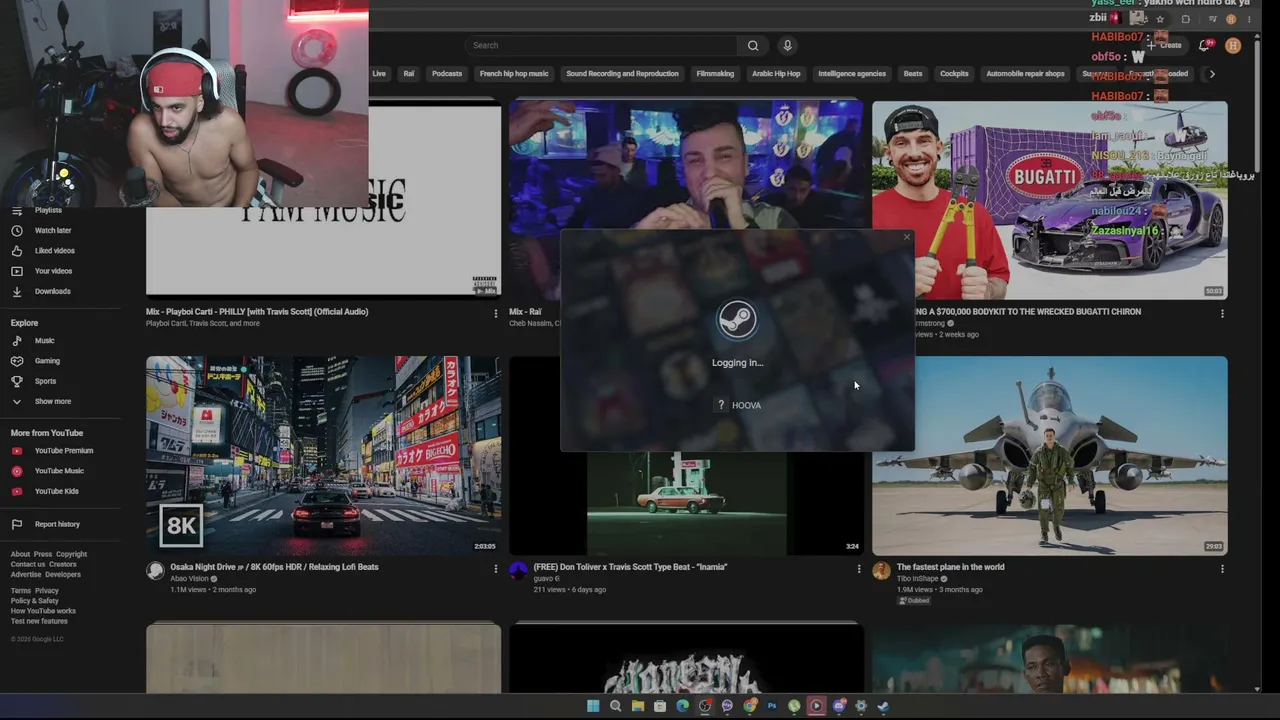Select the Beats filter chip

pyautogui.click(x=913, y=73)
